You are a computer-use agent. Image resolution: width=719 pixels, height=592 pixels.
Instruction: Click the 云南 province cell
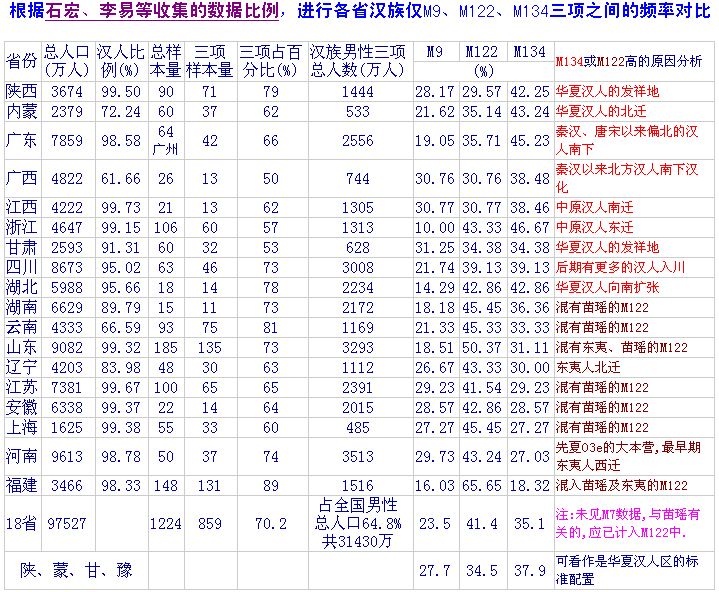coord(21,327)
